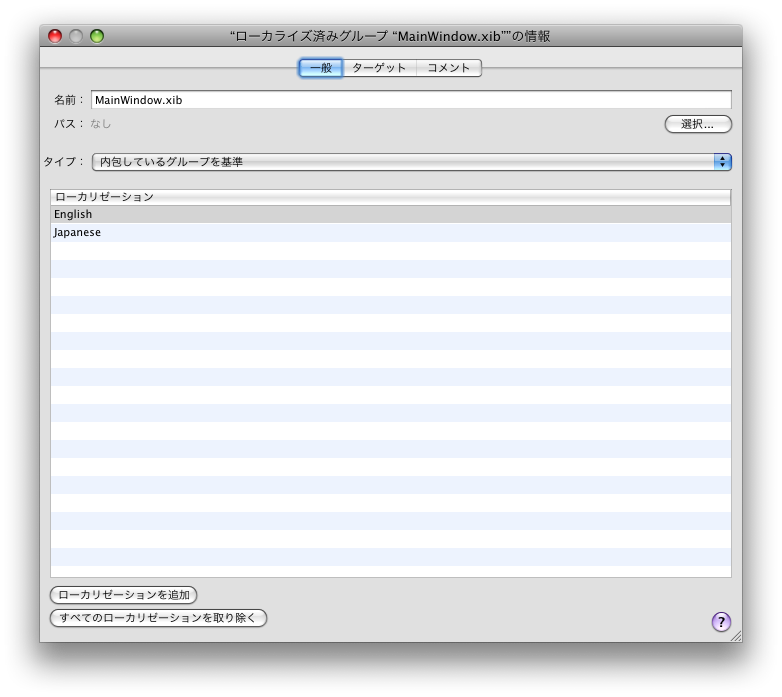Switch to the ターゲット tab
The image size is (782, 697).
pos(379,68)
